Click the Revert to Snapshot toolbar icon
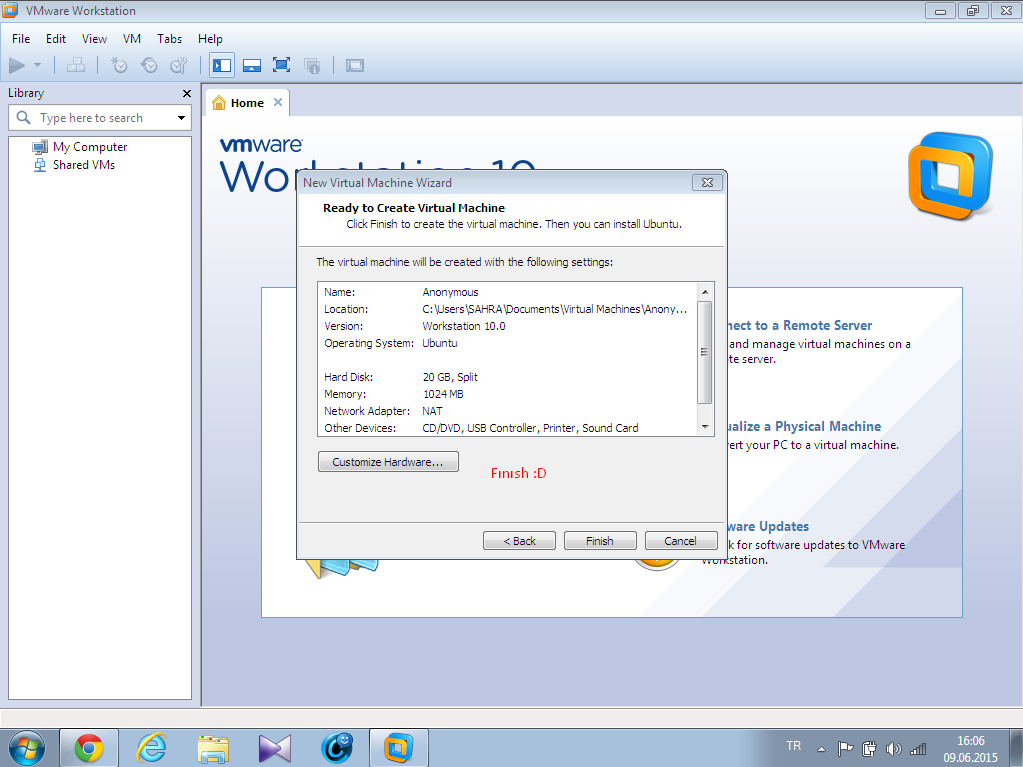 coord(149,65)
